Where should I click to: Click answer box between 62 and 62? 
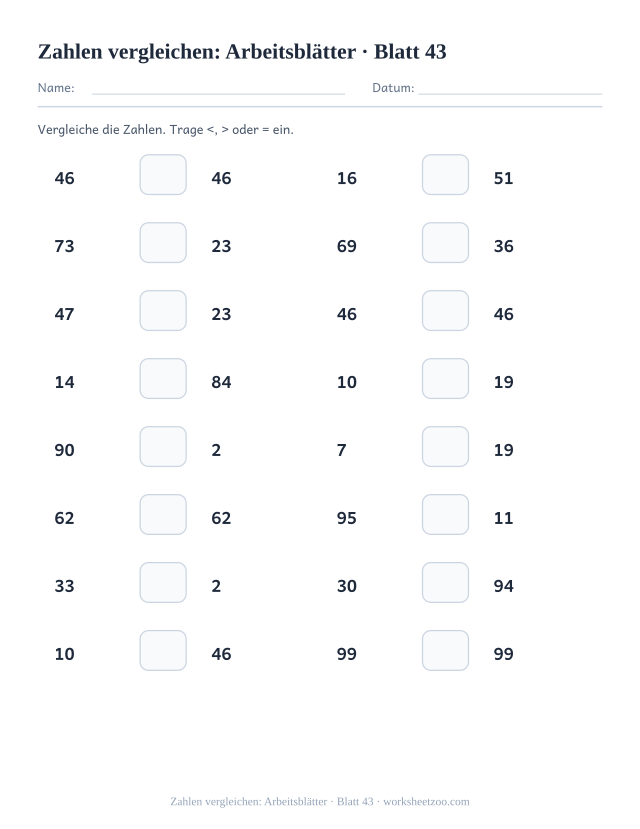click(163, 514)
